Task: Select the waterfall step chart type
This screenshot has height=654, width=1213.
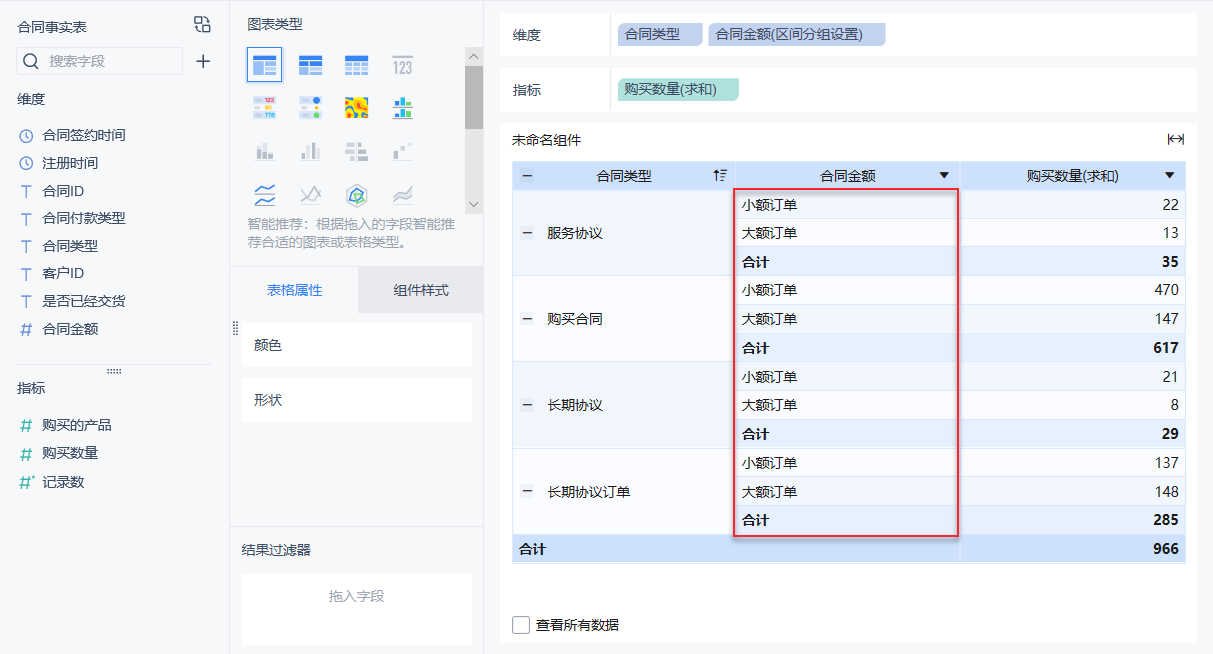Action: pyautogui.click(x=403, y=151)
